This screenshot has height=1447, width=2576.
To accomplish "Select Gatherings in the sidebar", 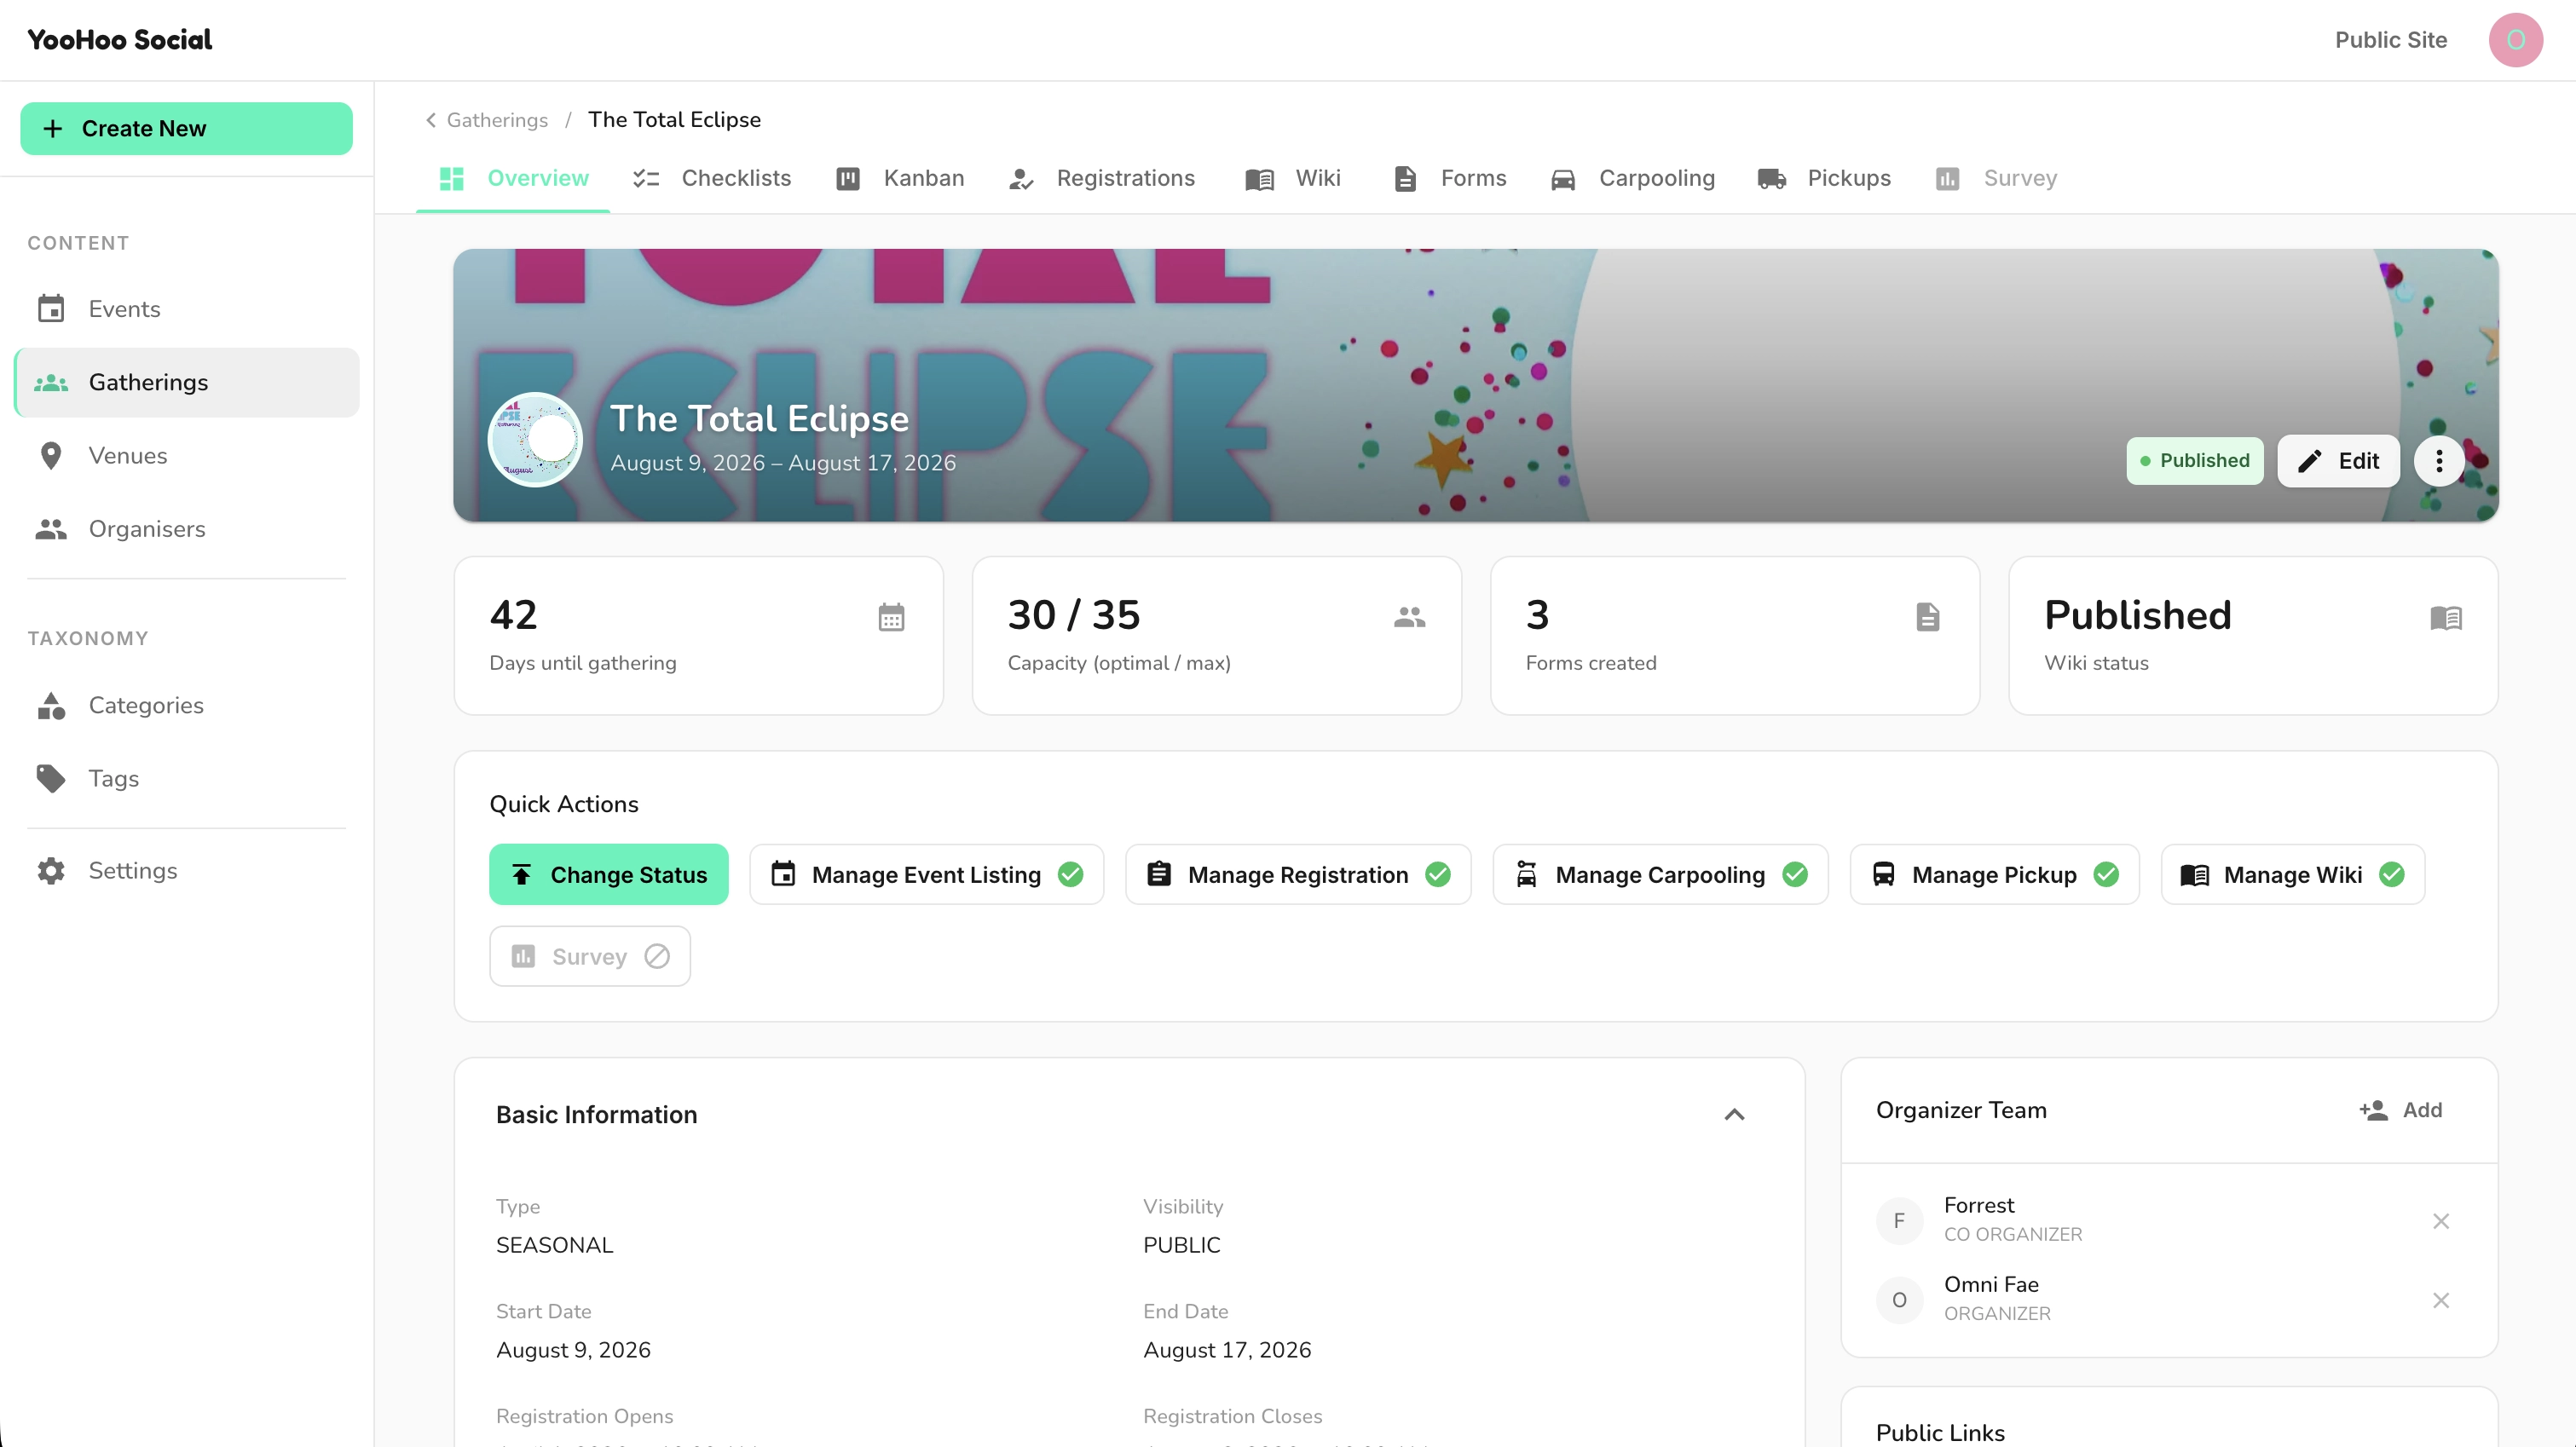I will (x=187, y=382).
